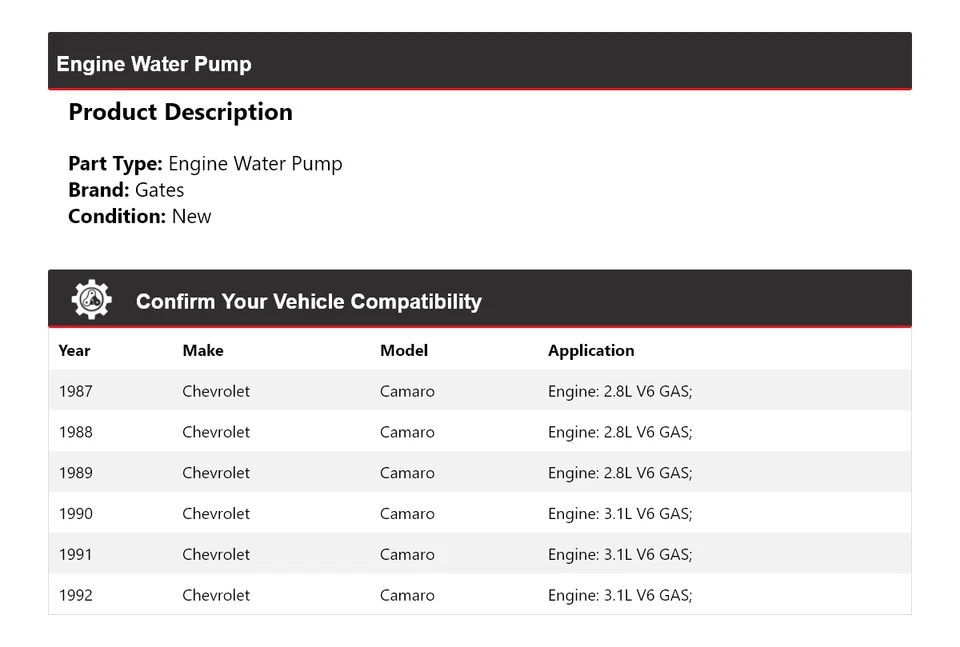Click the 1991 row engine application text
960x647 pixels.
coord(620,555)
